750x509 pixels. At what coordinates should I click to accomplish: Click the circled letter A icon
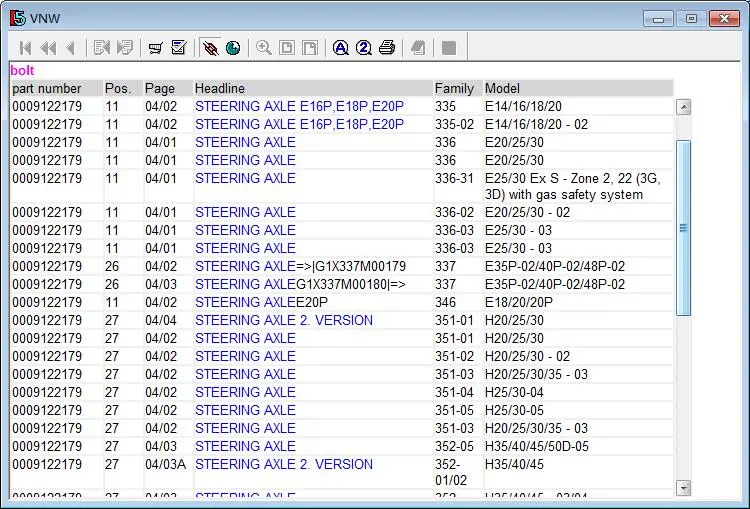[x=341, y=48]
